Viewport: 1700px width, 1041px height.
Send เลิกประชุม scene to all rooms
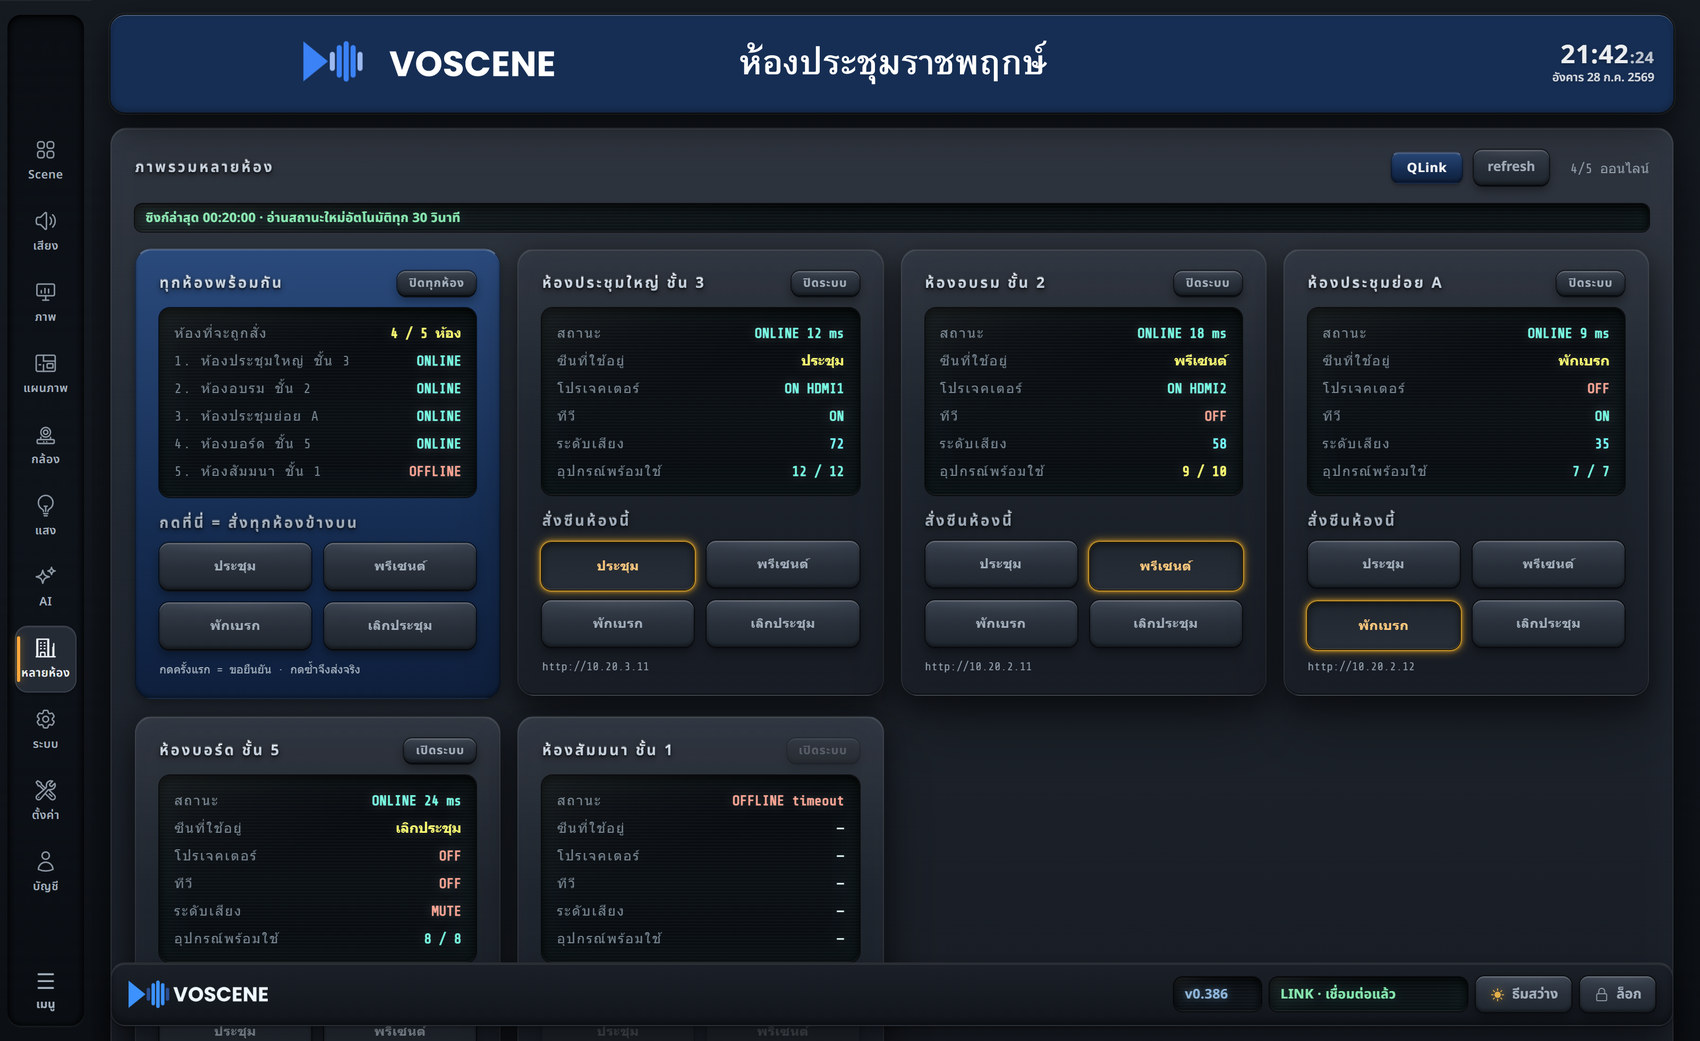coord(400,625)
